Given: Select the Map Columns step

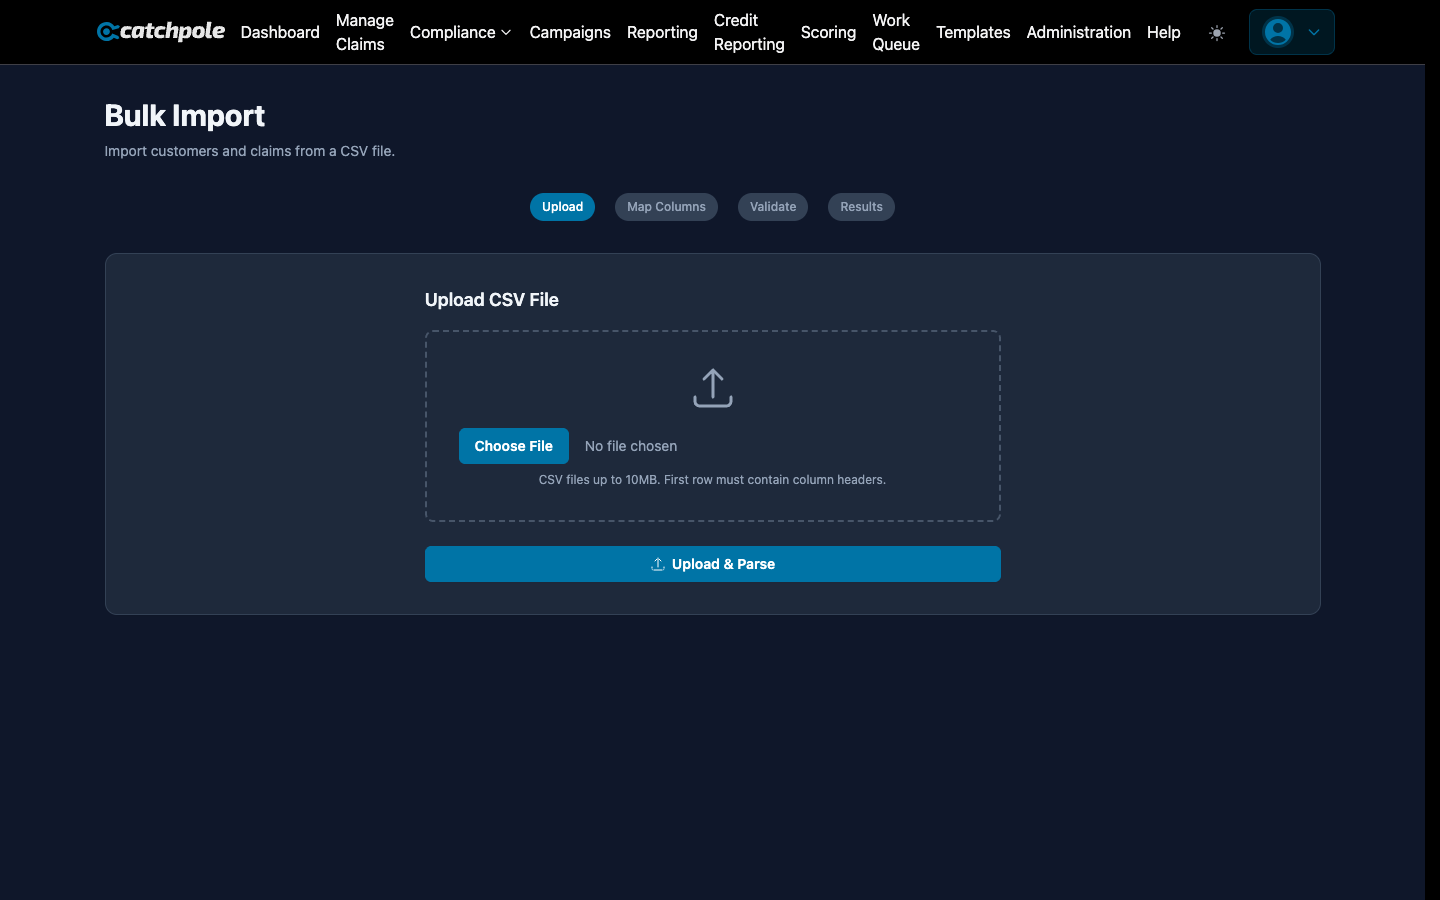Looking at the screenshot, I should pyautogui.click(x=666, y=207).
